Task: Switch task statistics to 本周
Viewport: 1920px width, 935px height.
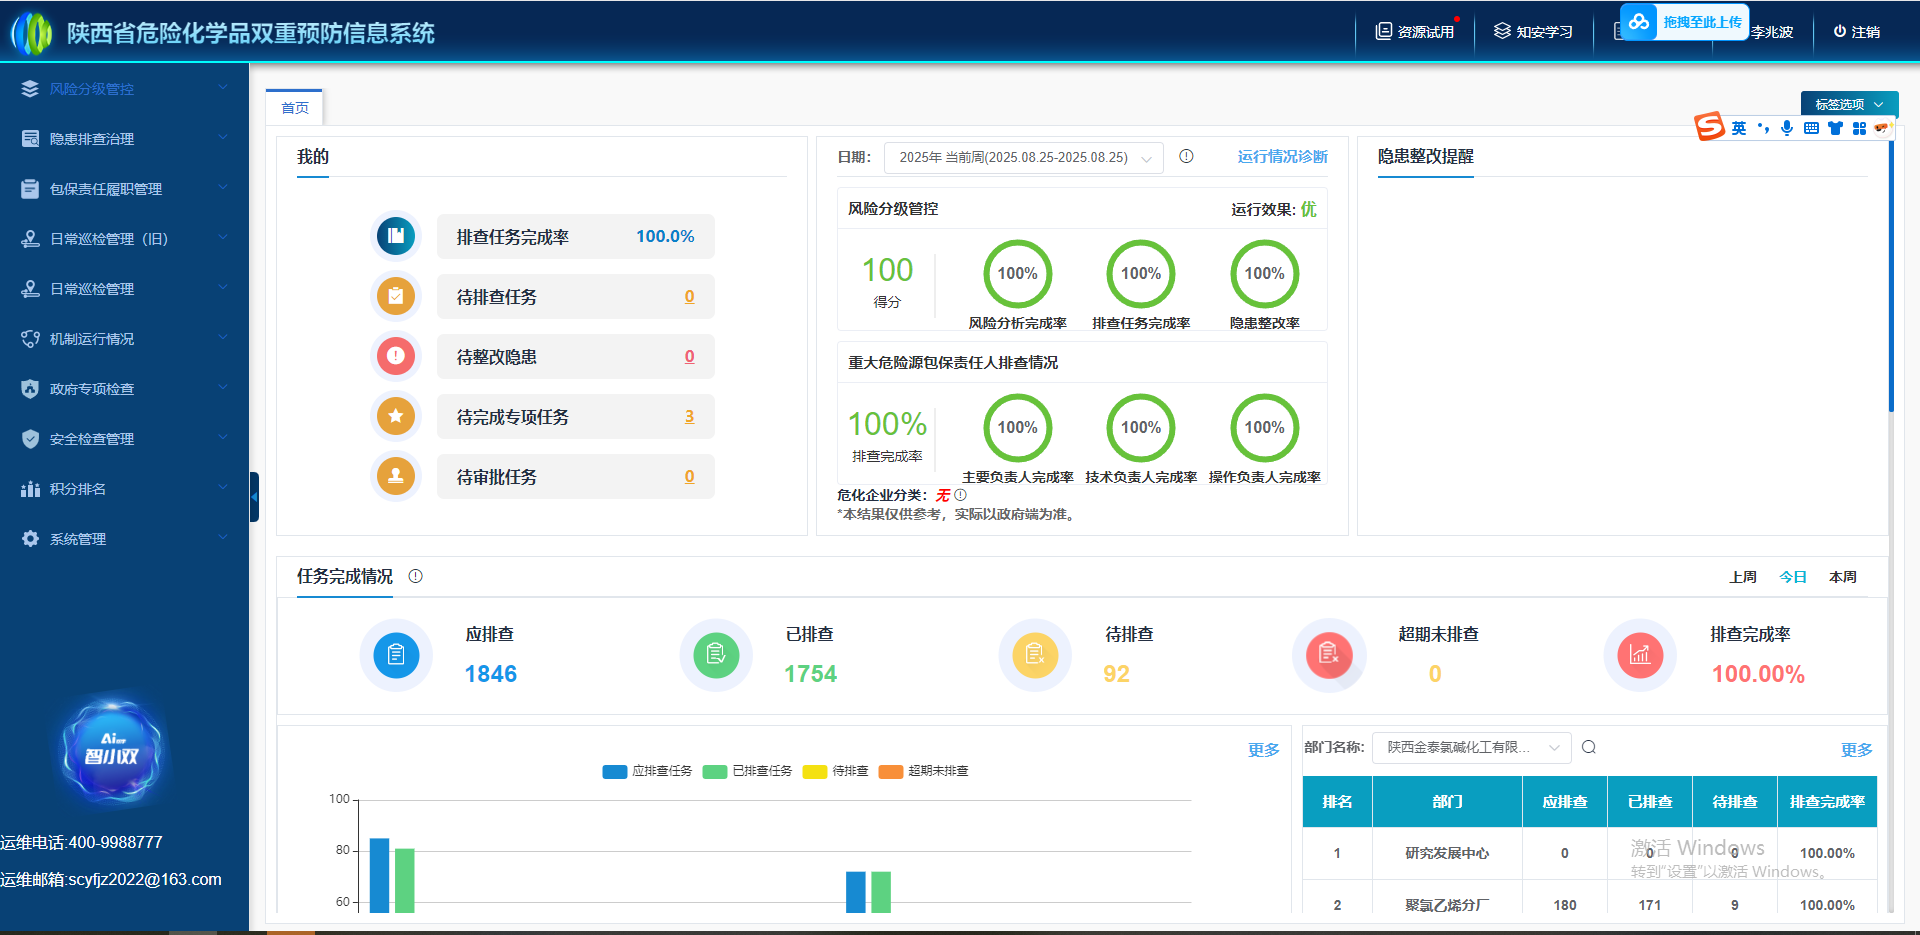Action: tap(1842, 577)
